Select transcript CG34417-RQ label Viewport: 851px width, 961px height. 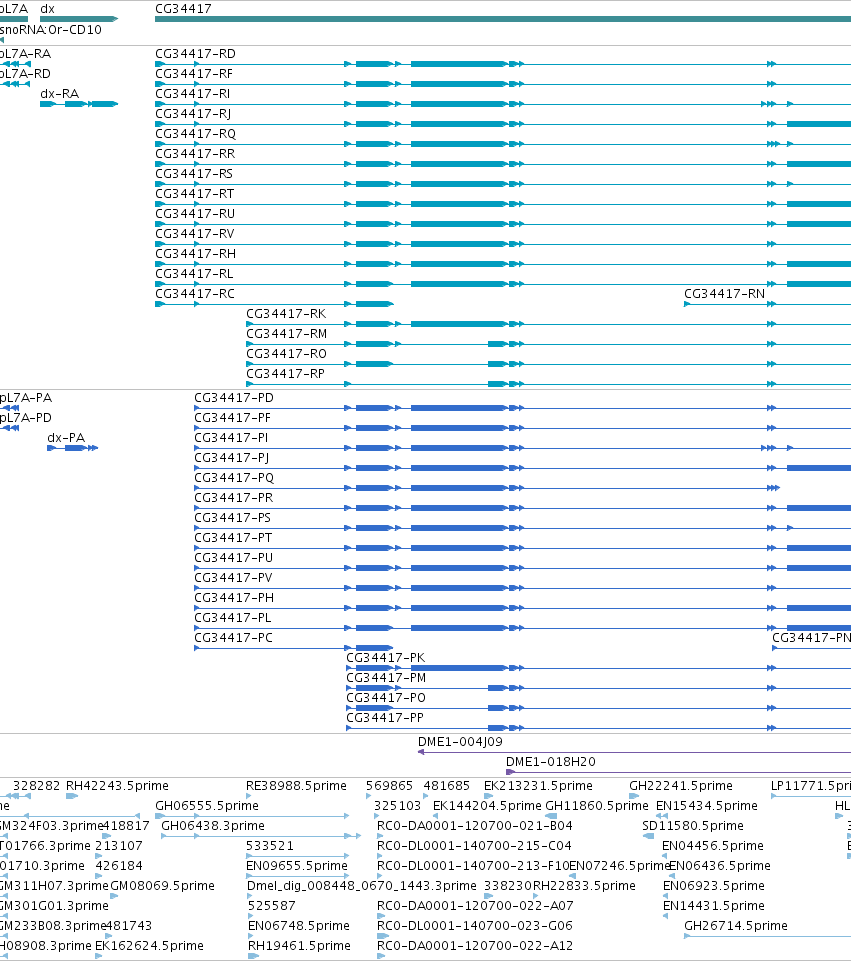(195, 134)
